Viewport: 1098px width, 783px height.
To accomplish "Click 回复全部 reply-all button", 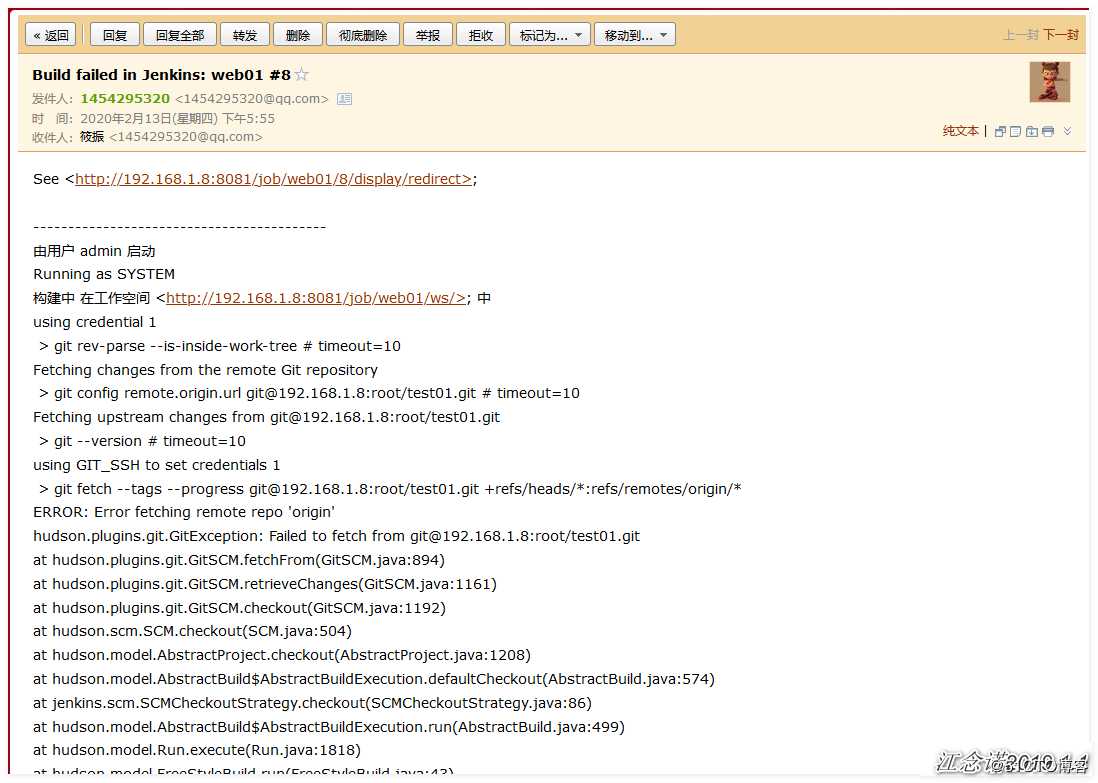I will tap(180, 35).
